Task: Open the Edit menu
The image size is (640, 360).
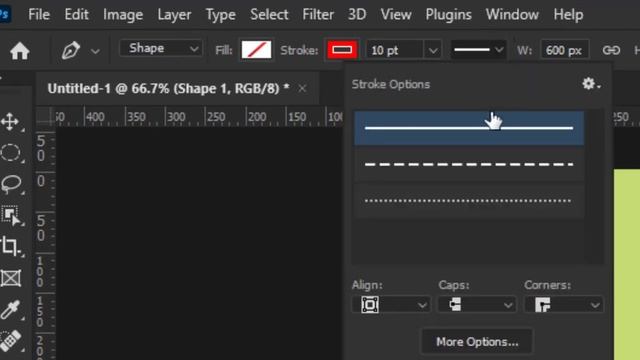Action: [76, 15]
